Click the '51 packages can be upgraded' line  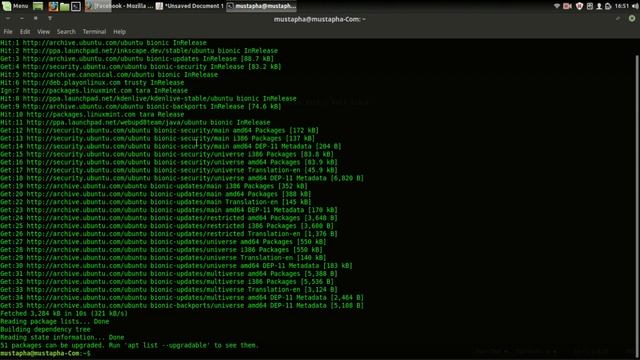pos(129,345)
